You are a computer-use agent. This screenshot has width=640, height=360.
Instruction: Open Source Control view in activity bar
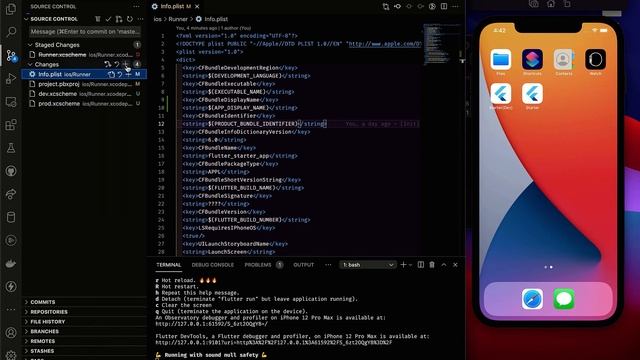[11, 55]
